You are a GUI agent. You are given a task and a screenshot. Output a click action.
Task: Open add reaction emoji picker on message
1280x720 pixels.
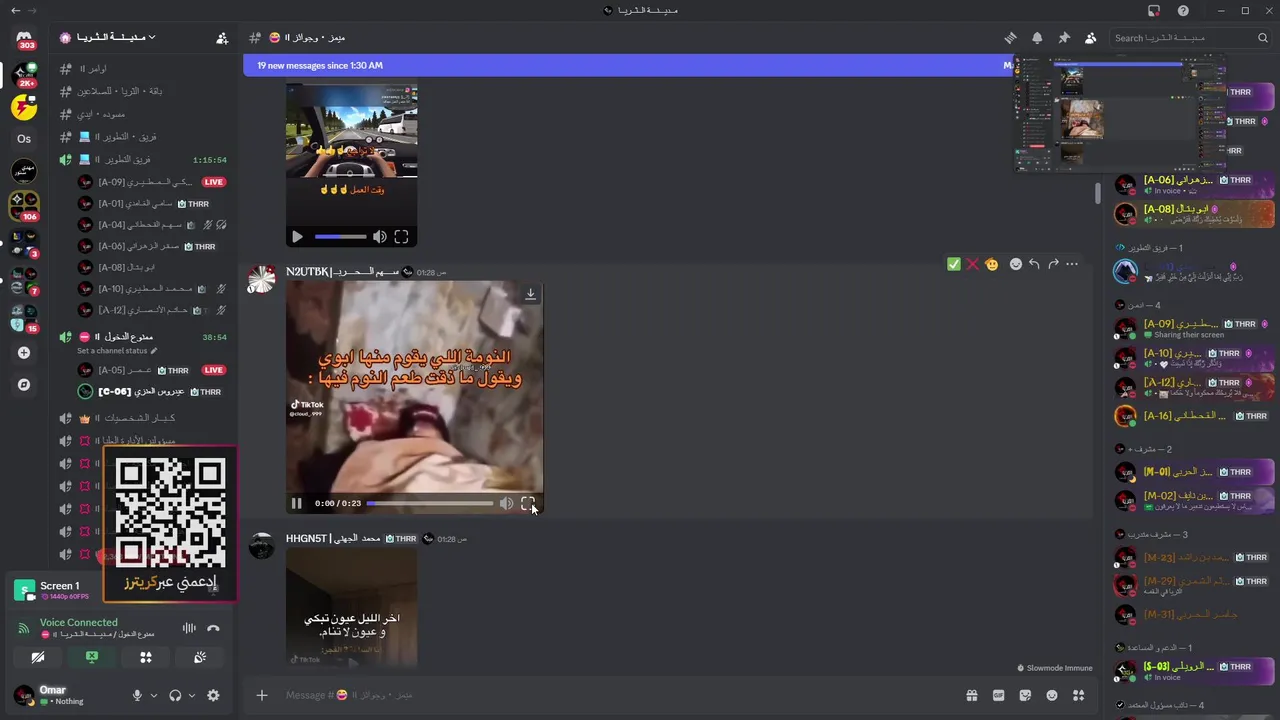click(1016, 264)
